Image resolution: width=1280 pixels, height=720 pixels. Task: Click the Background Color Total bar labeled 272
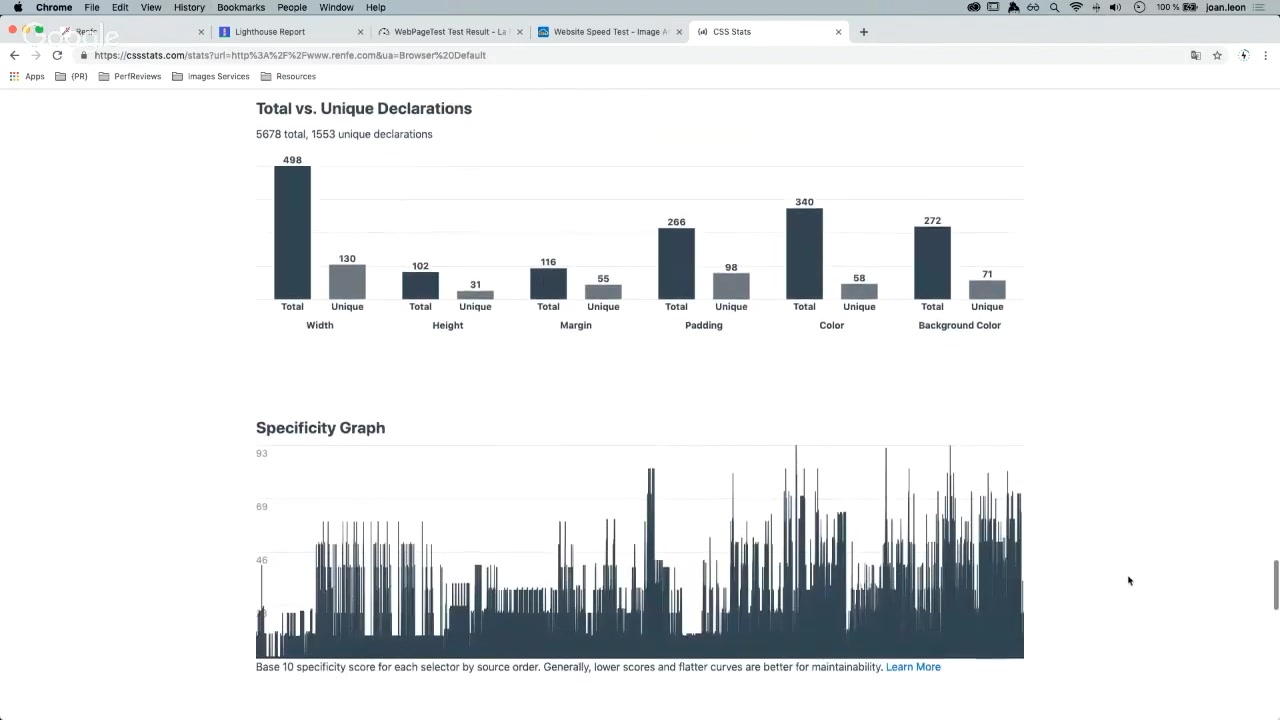(x=932, y=263)
